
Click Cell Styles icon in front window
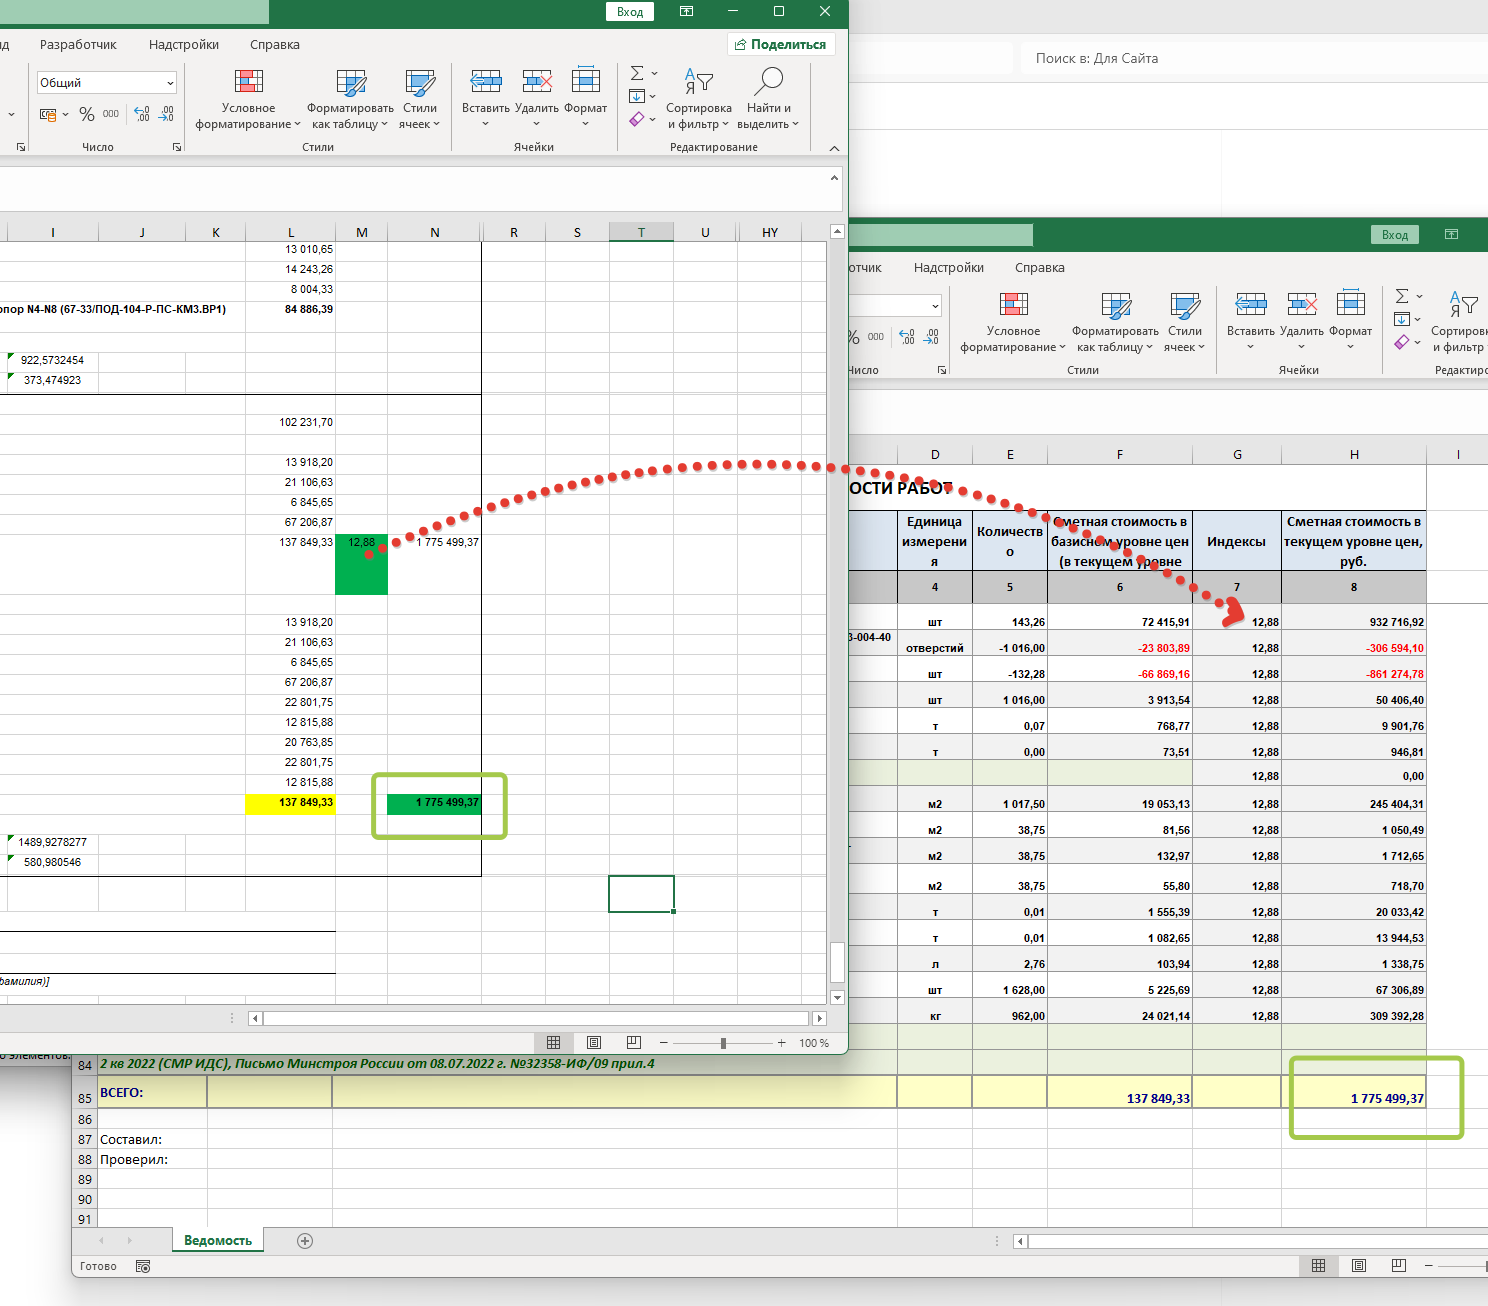[x=419, y=82]
